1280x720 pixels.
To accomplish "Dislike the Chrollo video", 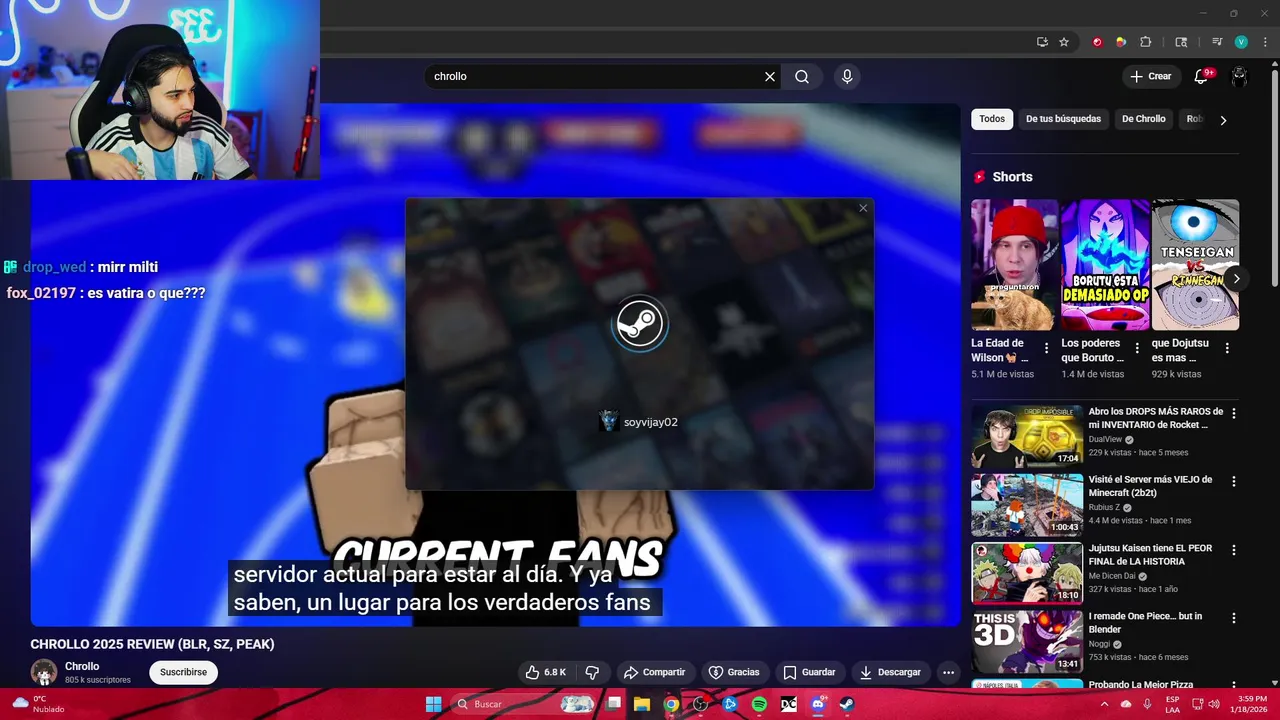I will [x=592, y=672].
